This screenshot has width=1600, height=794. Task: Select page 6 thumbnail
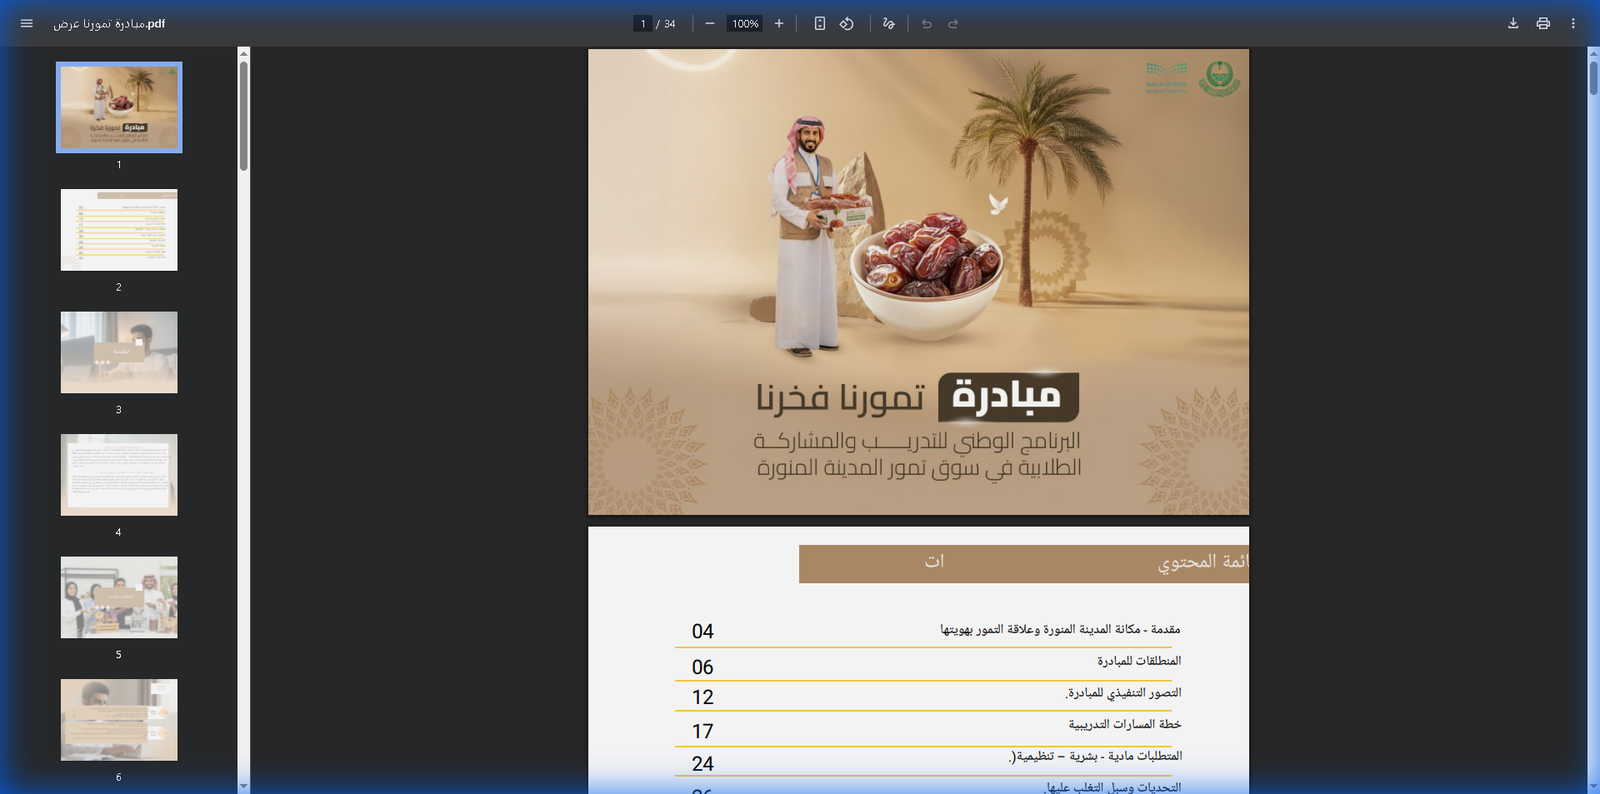tap(119, 720)
